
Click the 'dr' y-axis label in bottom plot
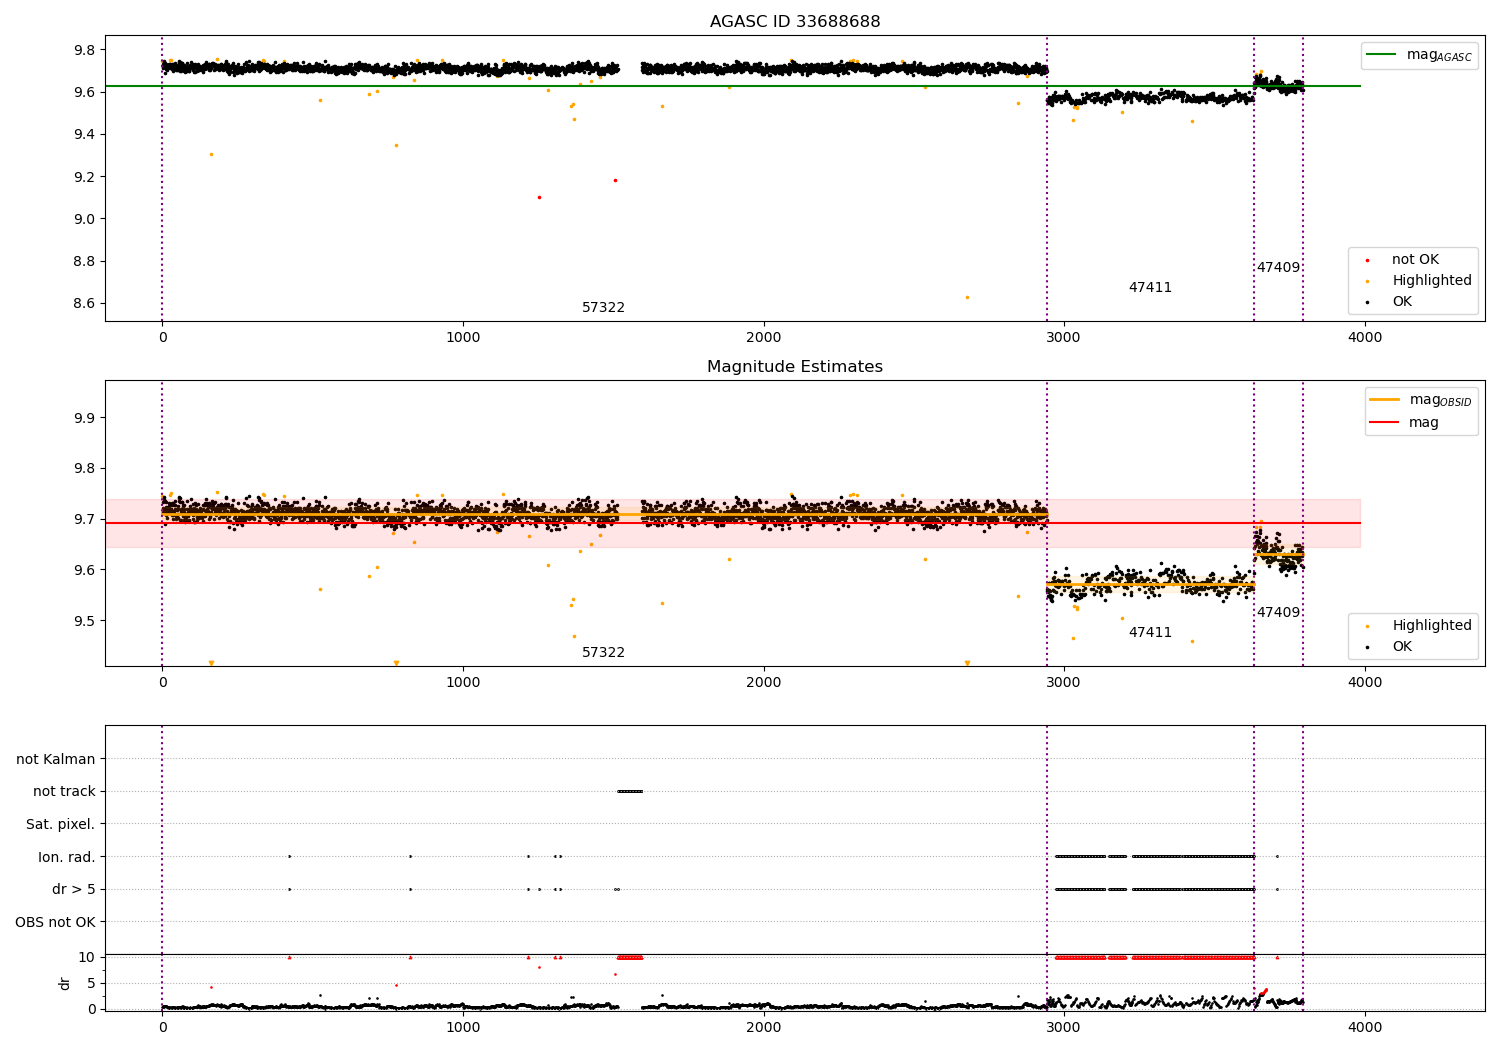65,983
